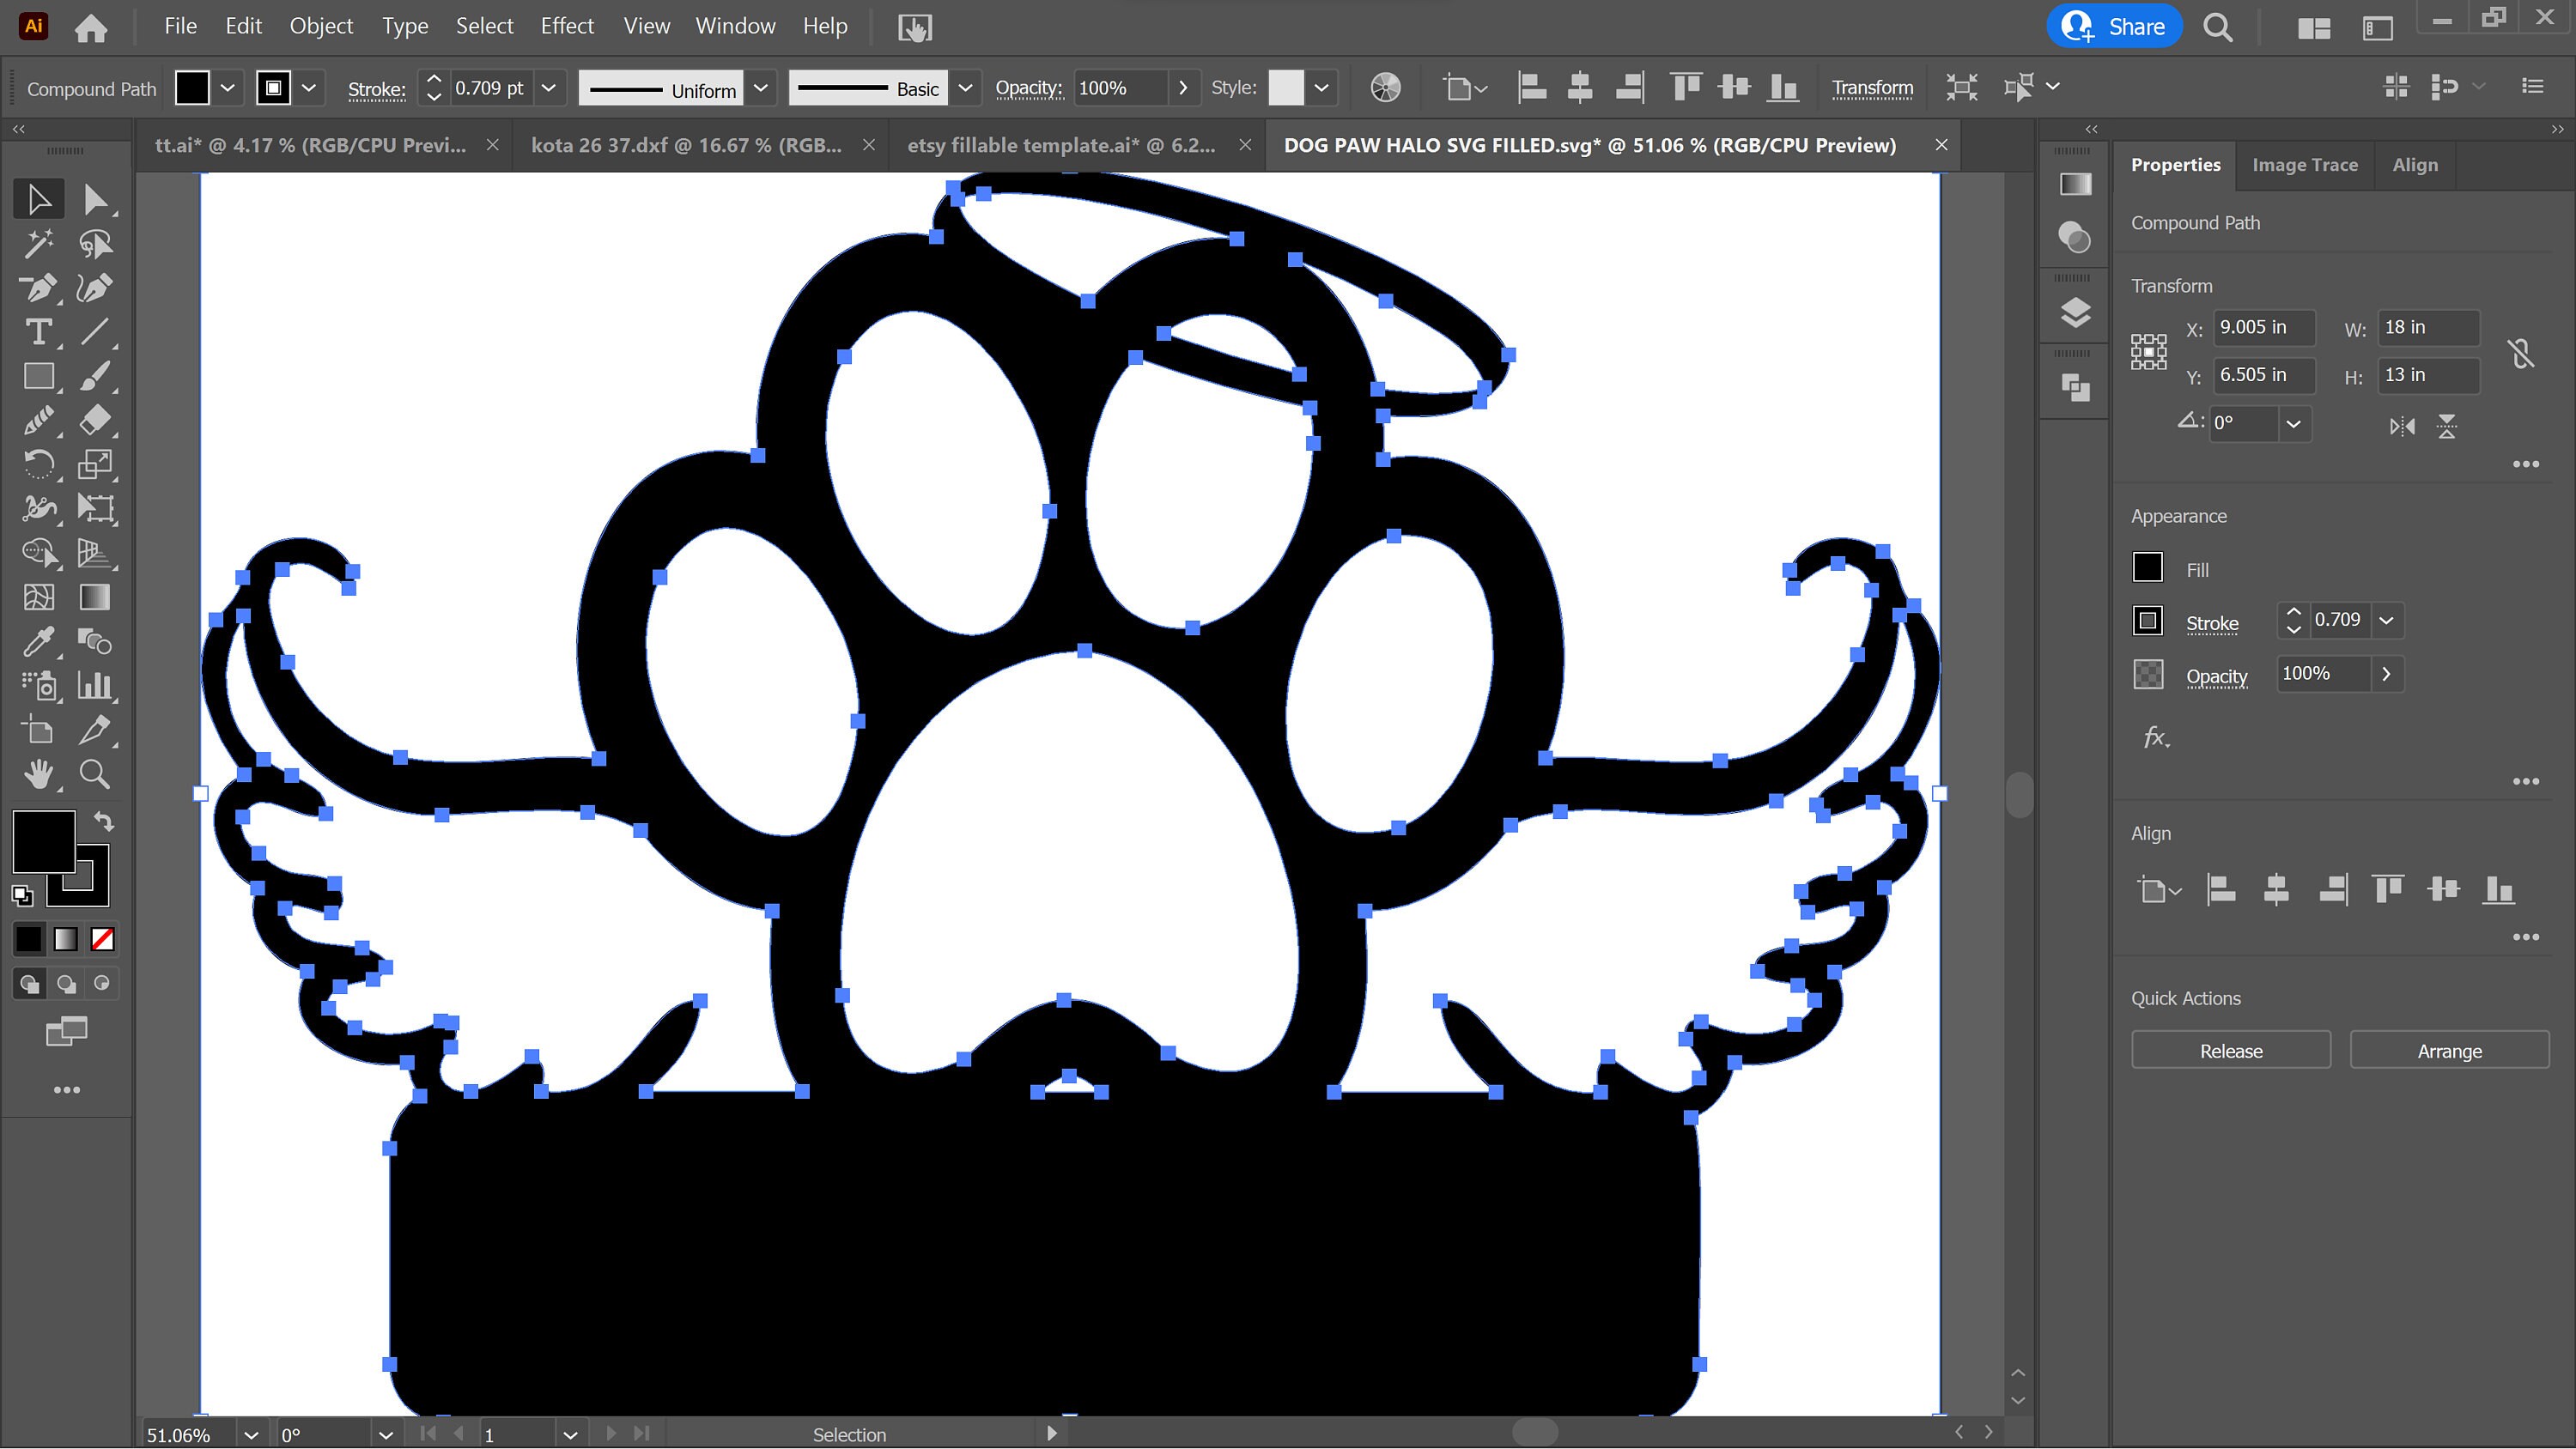Switch to the Image Trace tab

[2304, 164]
